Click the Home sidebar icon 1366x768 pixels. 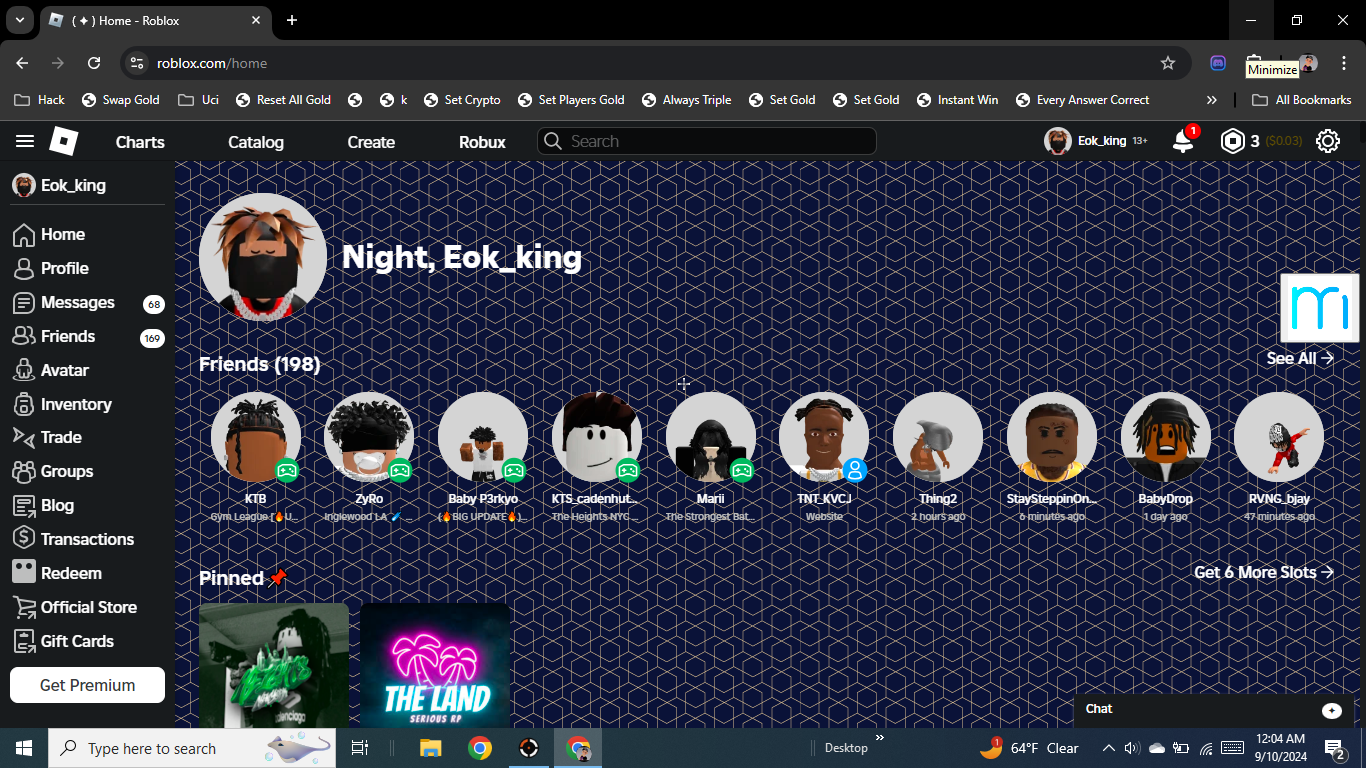[x=24, y=235]
